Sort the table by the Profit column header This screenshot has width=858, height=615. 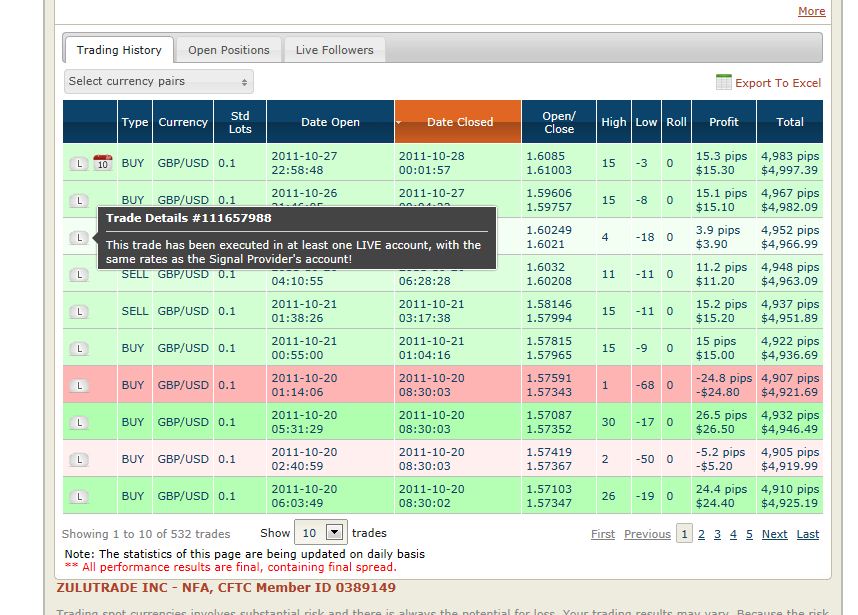(723, 122)
